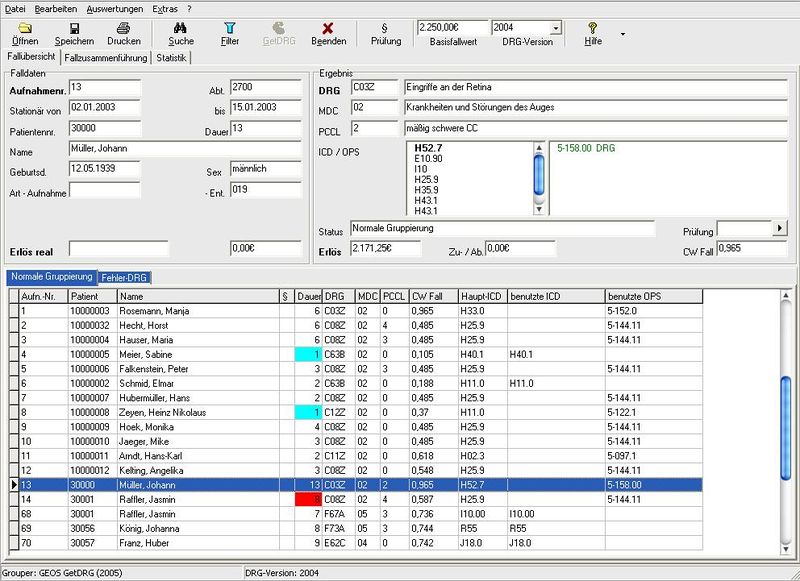This screenshot has height=581, width=800.
Task: Click the Speichern disk icon
Action: point(74,28)
